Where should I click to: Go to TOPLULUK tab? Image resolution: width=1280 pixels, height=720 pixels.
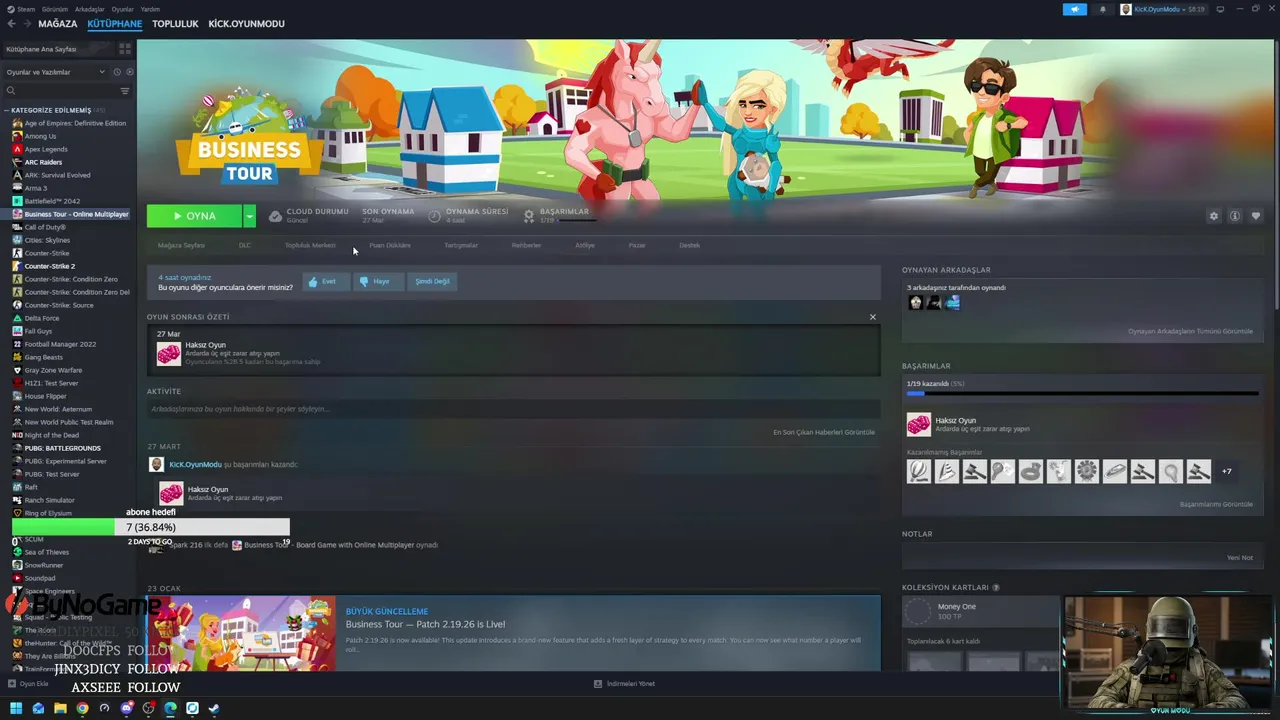pyautogui.click(x=175, y=23)
